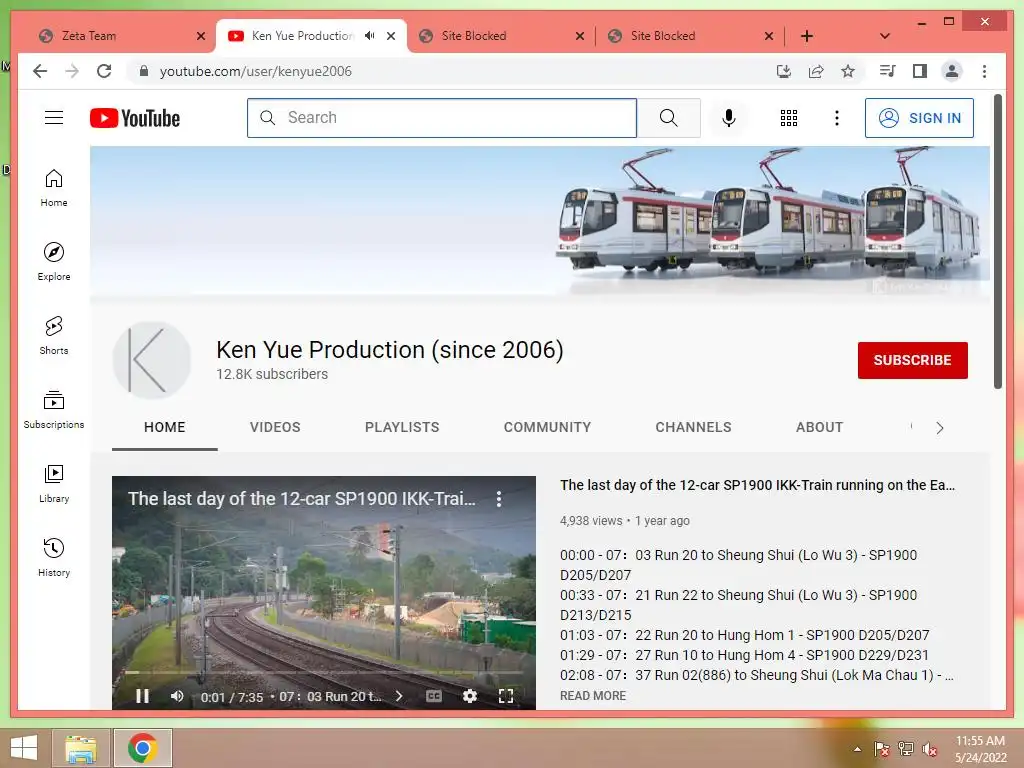
Task: Switch to the ABOUT channel tab
Action: [820, 427]
